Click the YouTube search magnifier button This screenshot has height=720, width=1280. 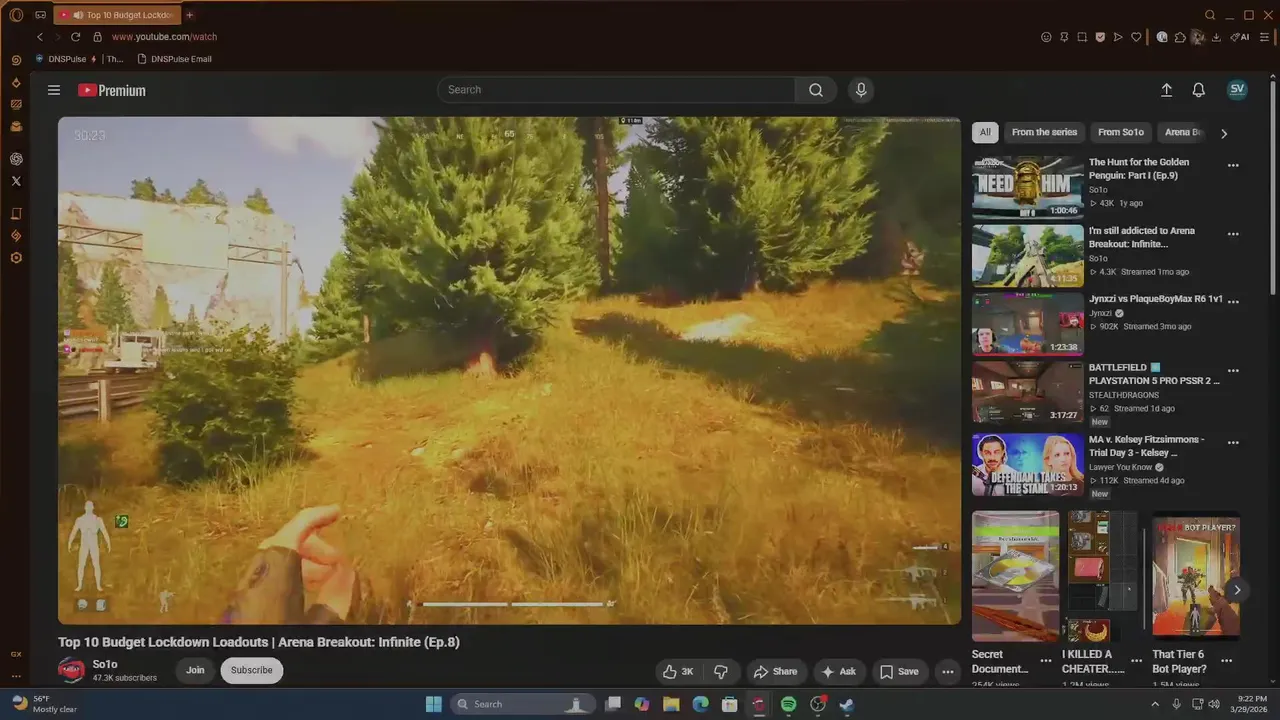816,90
